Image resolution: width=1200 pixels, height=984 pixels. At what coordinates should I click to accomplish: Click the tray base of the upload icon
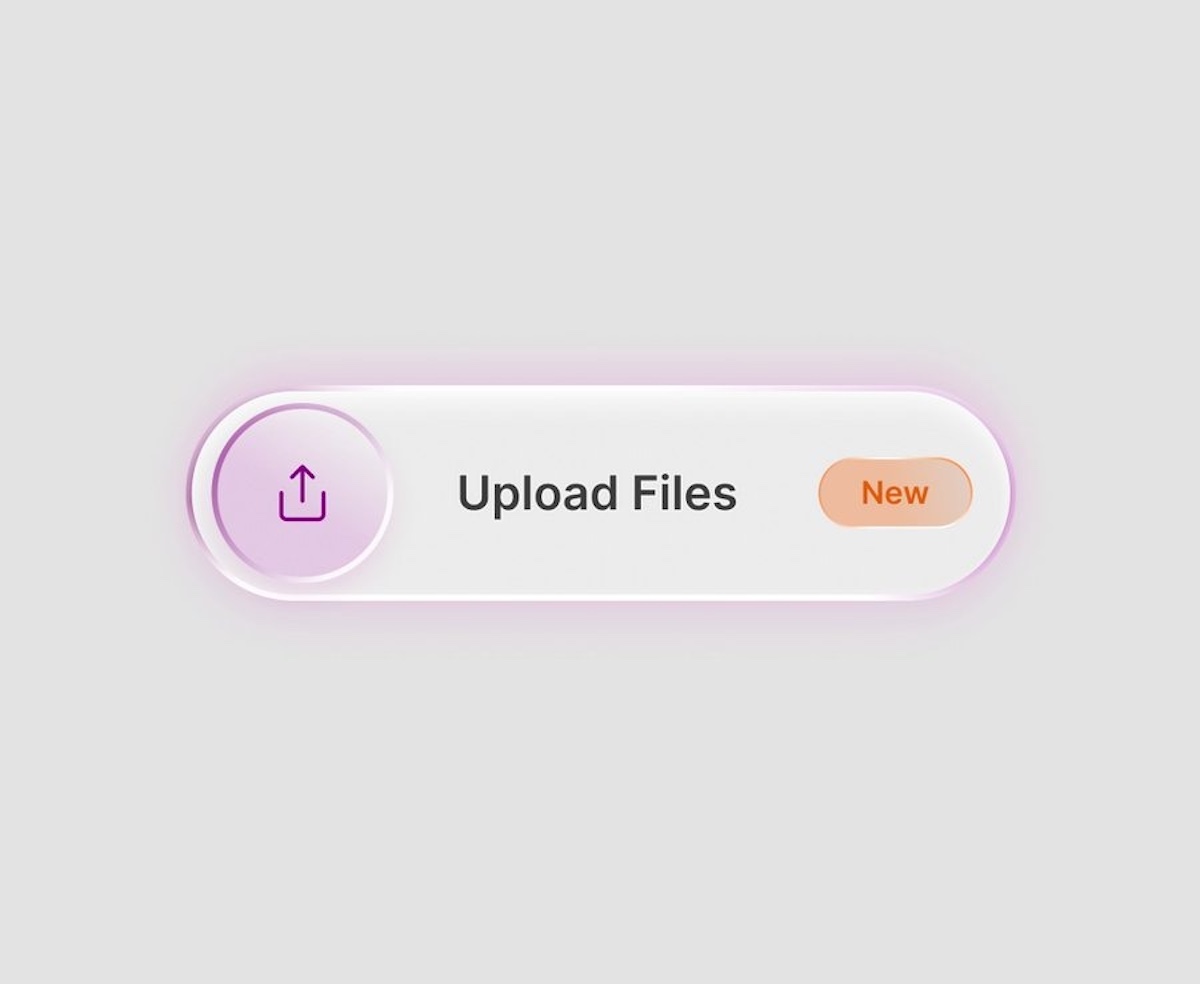click(x=302, y=508)
